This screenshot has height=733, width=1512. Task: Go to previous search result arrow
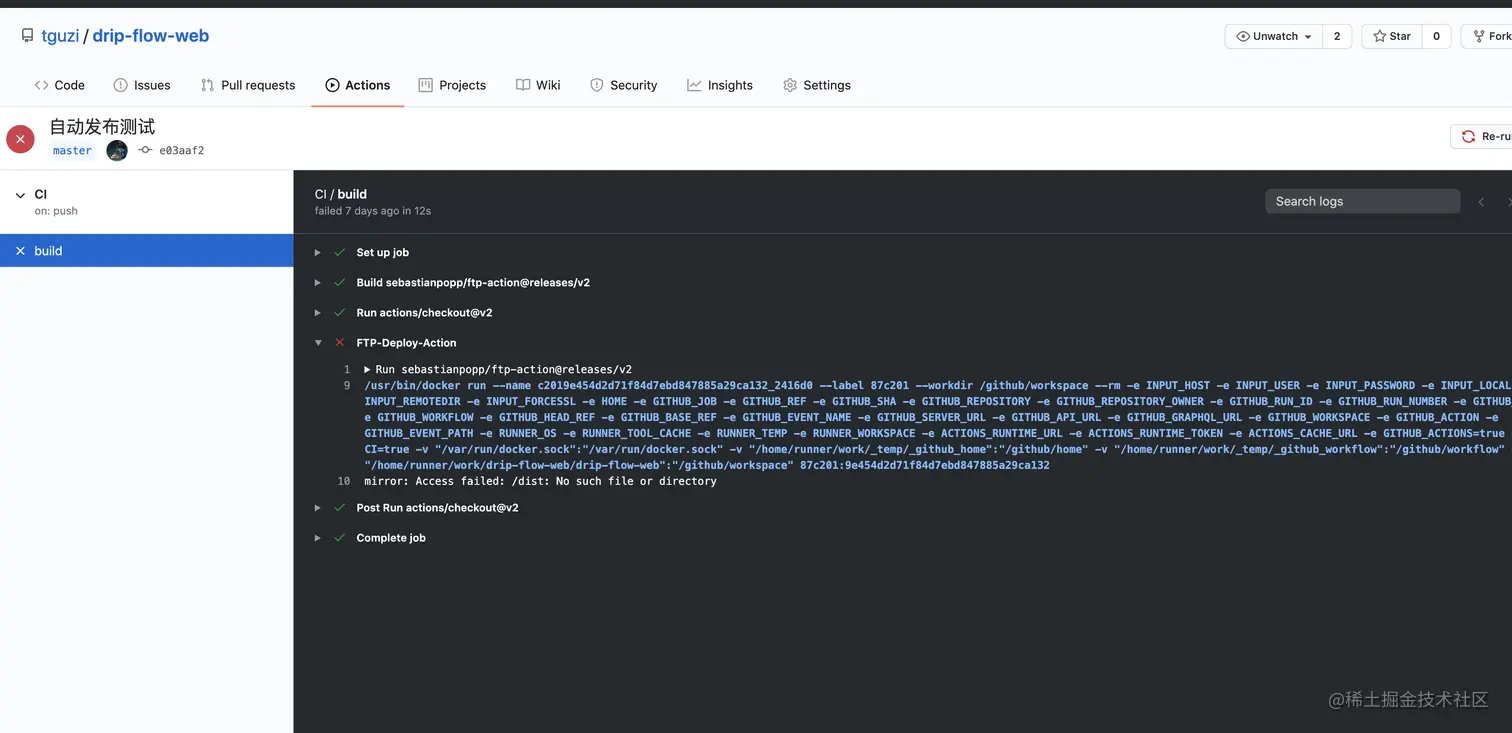click(x=1481, y=202)
